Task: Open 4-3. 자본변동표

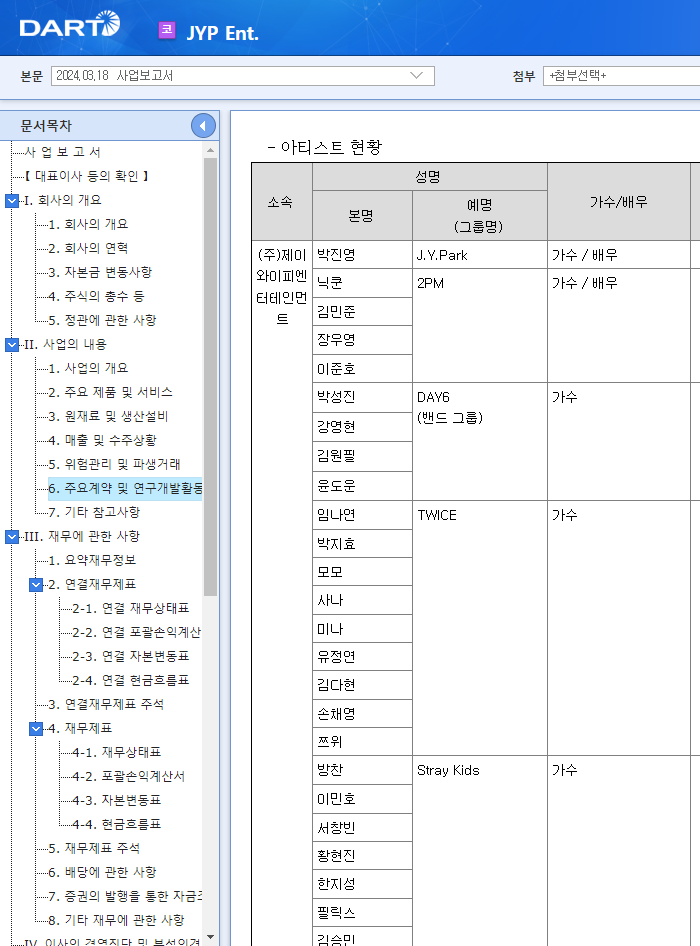Action: coord(116,801)
